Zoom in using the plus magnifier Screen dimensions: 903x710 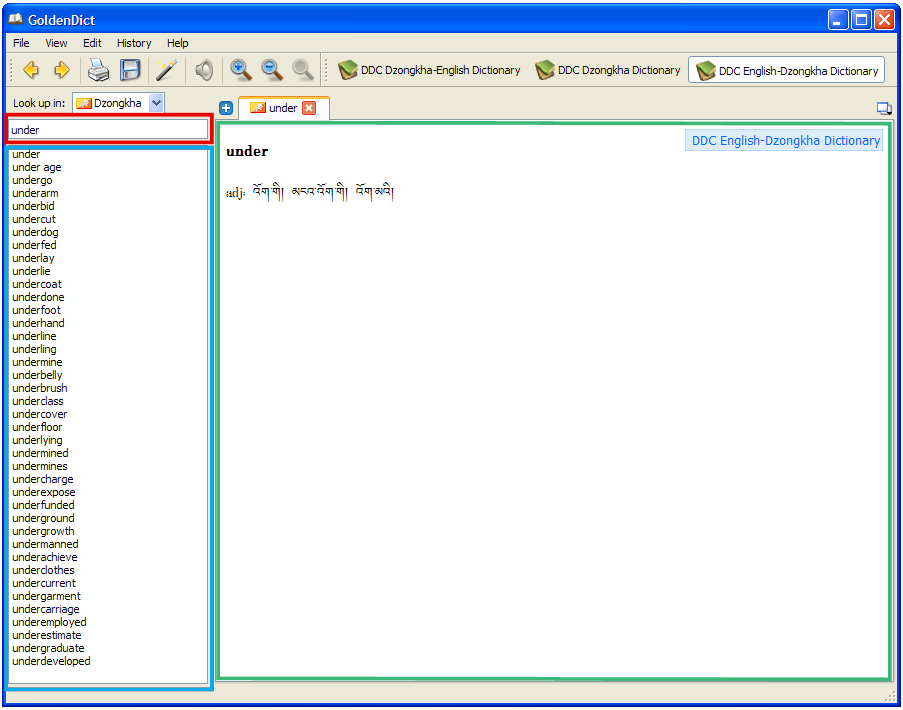pos(240,70)
